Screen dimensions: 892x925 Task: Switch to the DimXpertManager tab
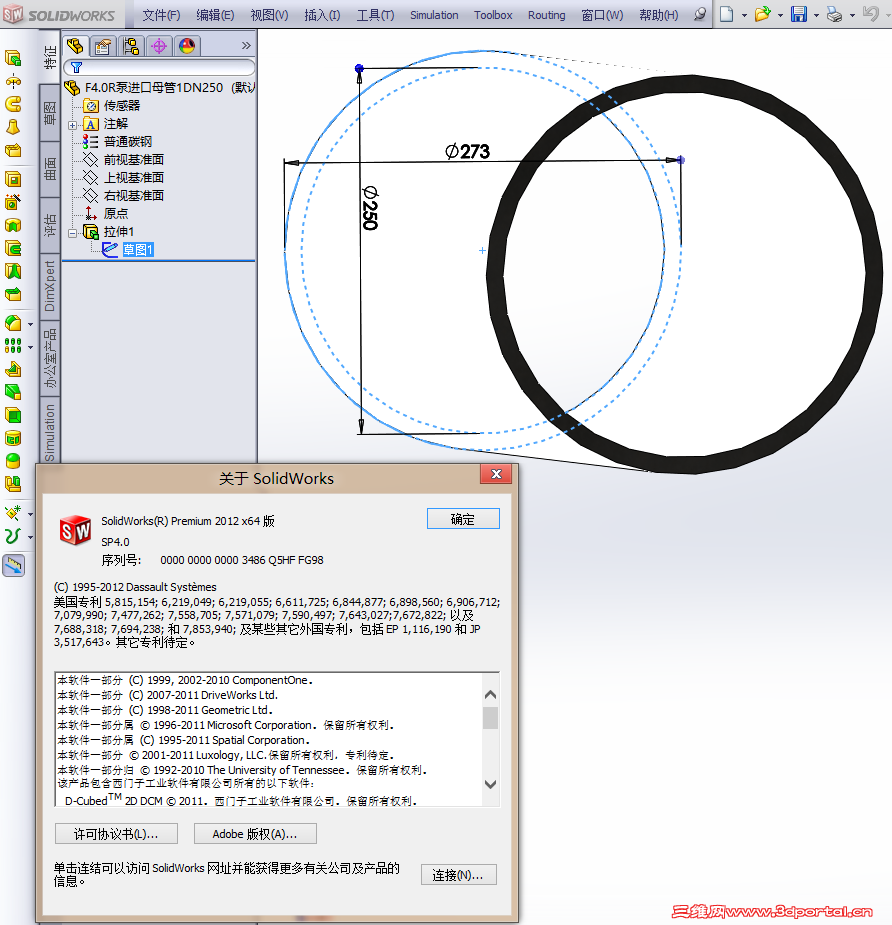click(x=159, y=46)
